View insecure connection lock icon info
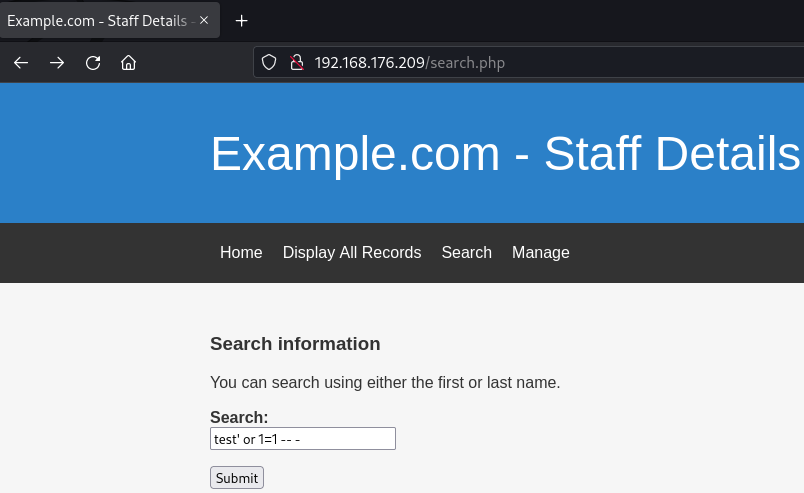Screen dimensions: 804x493 (296, 63)
